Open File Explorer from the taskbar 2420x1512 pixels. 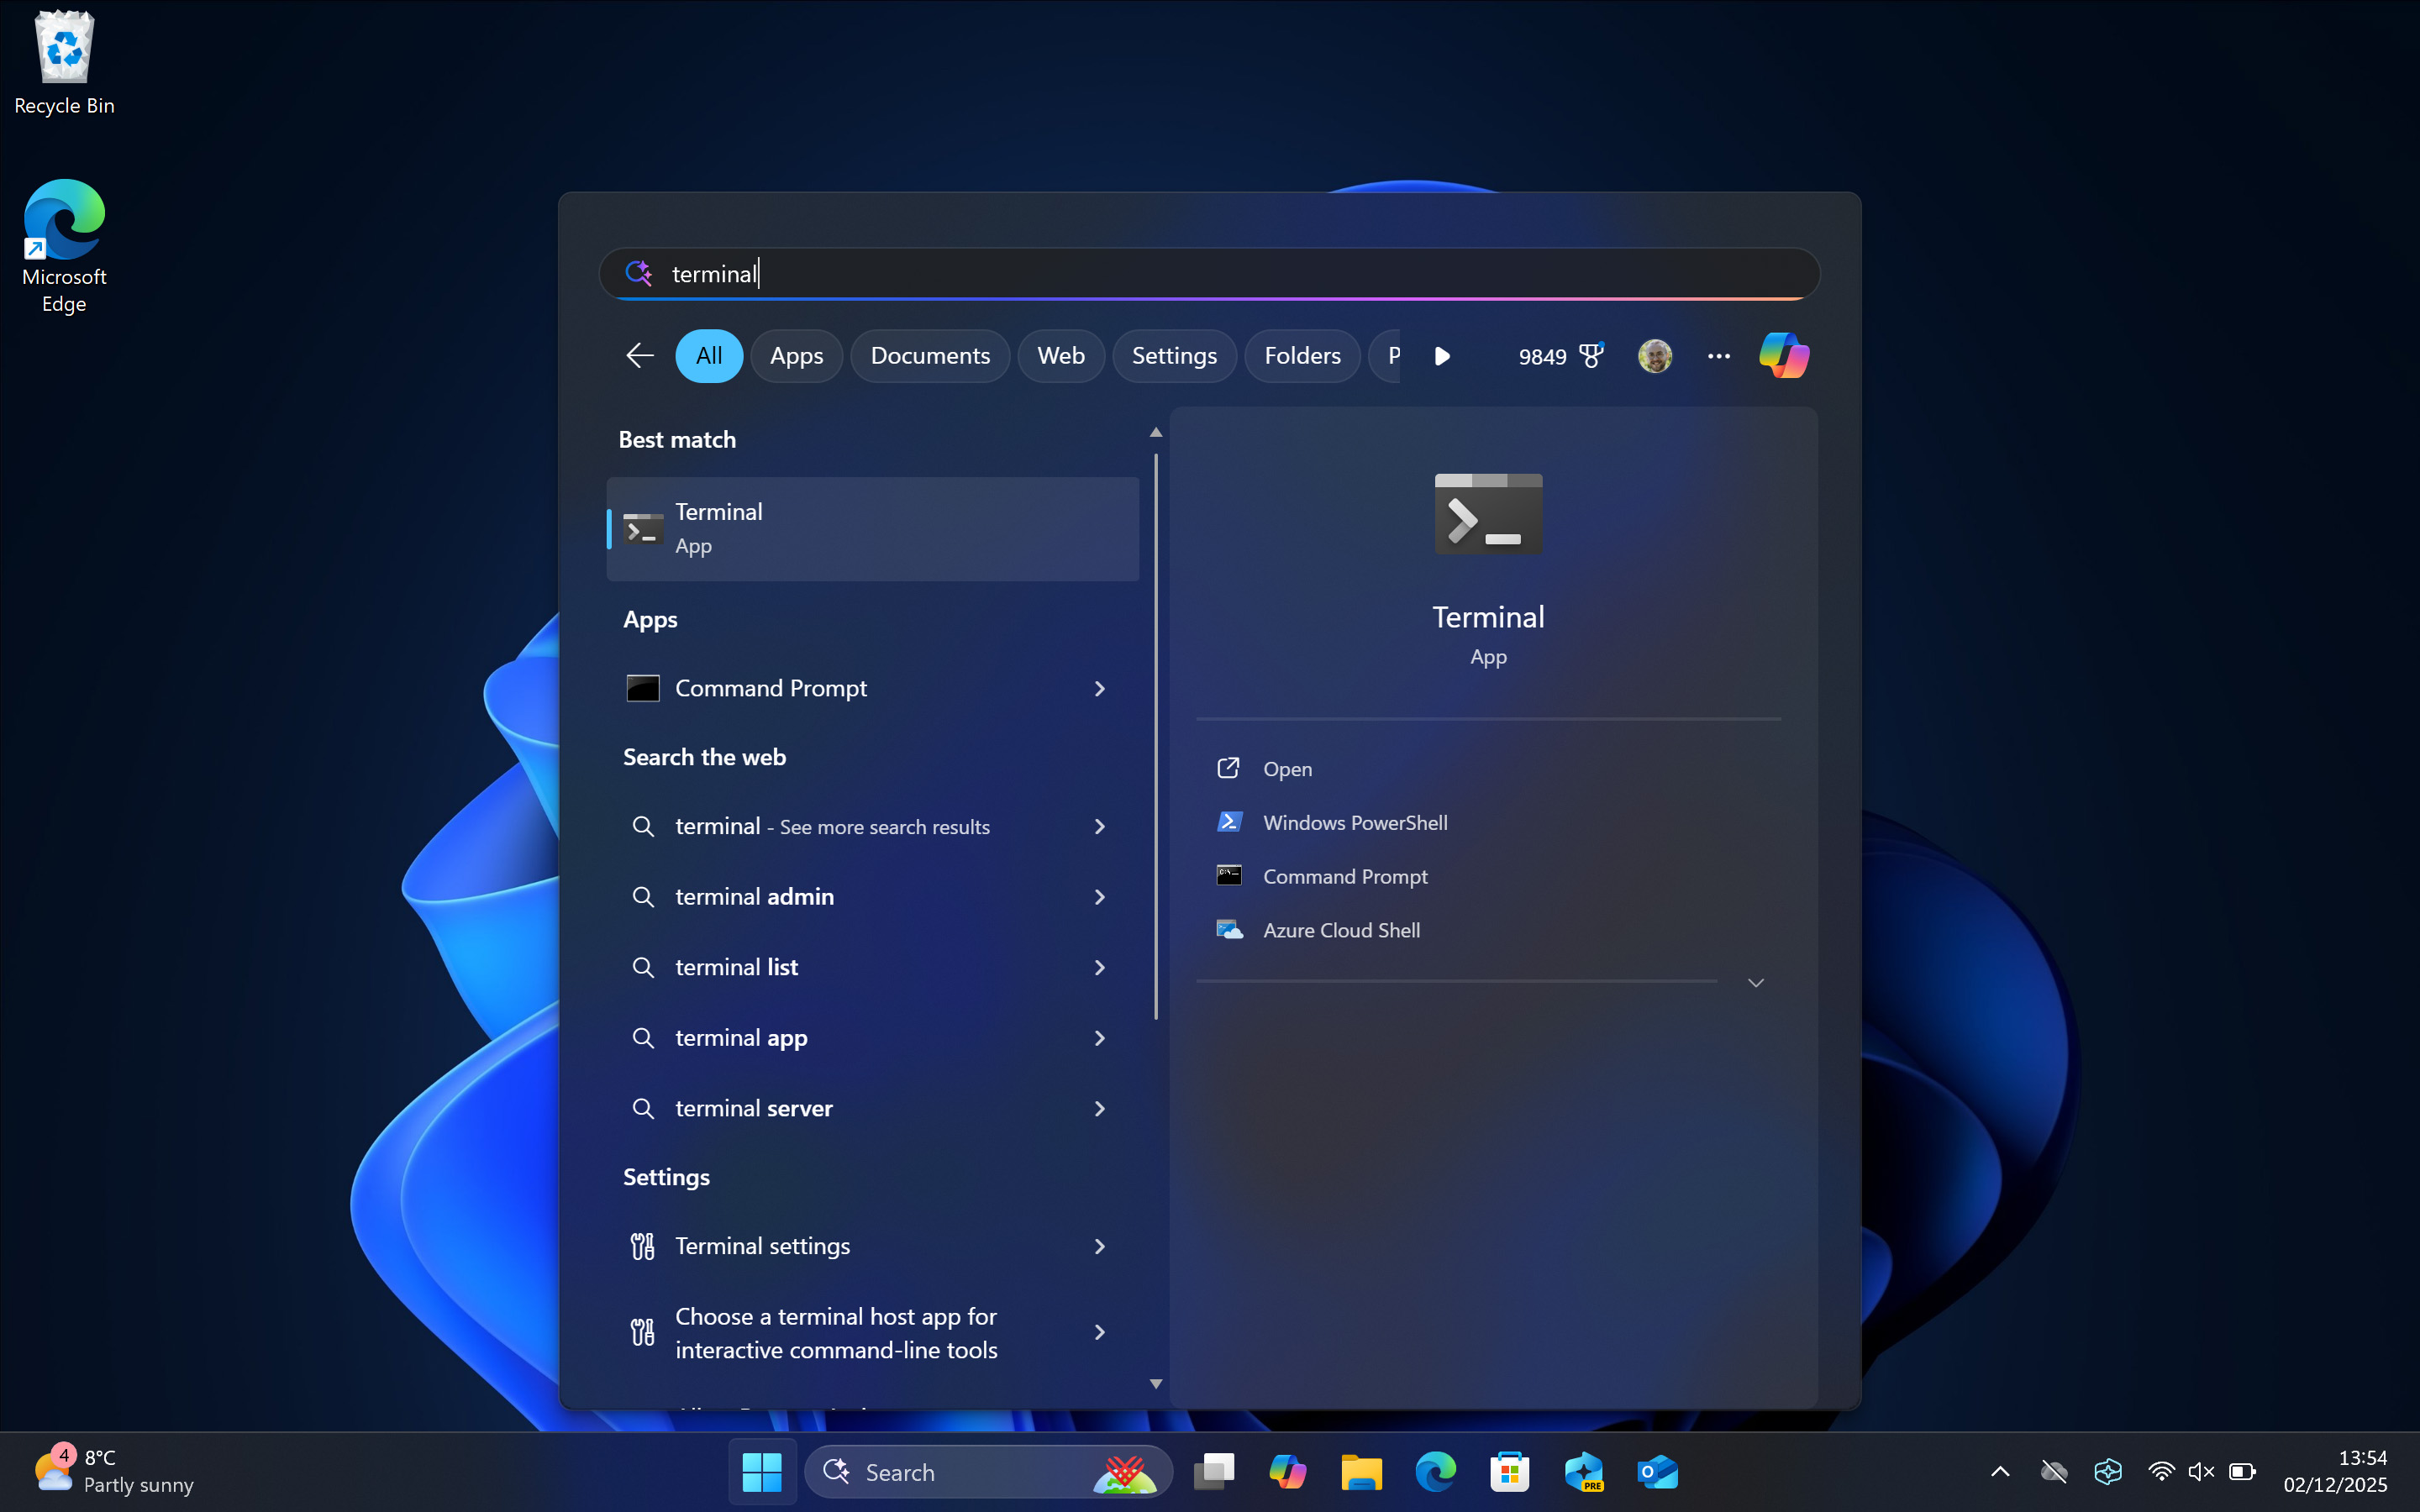pos(1361,1471)
